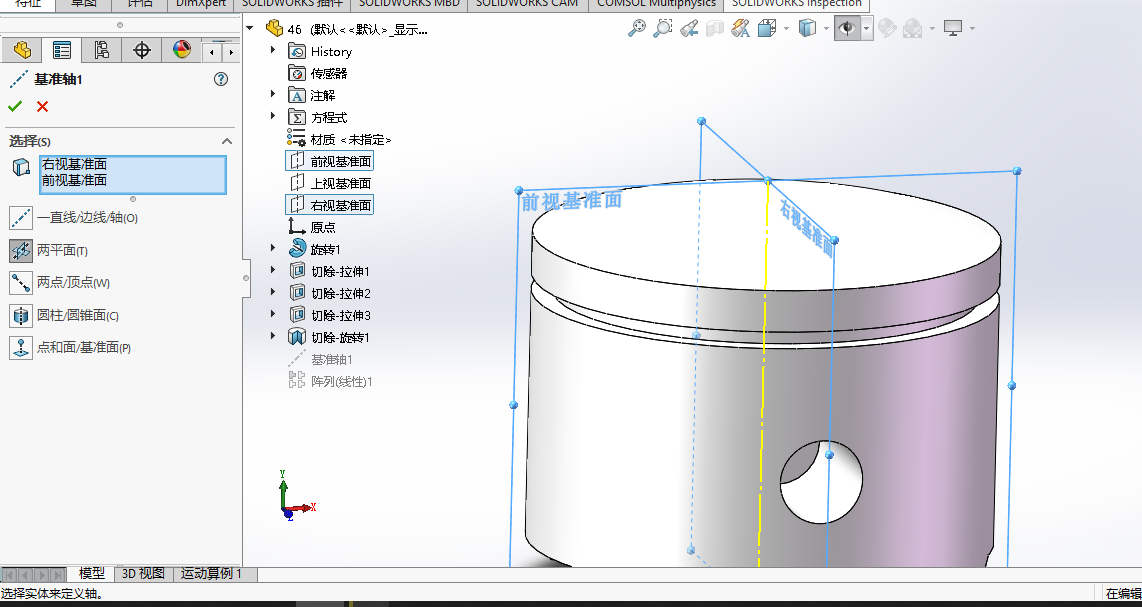
Task: Confirm 基准轴1 with the green checkmark
Action: [15, 106]
